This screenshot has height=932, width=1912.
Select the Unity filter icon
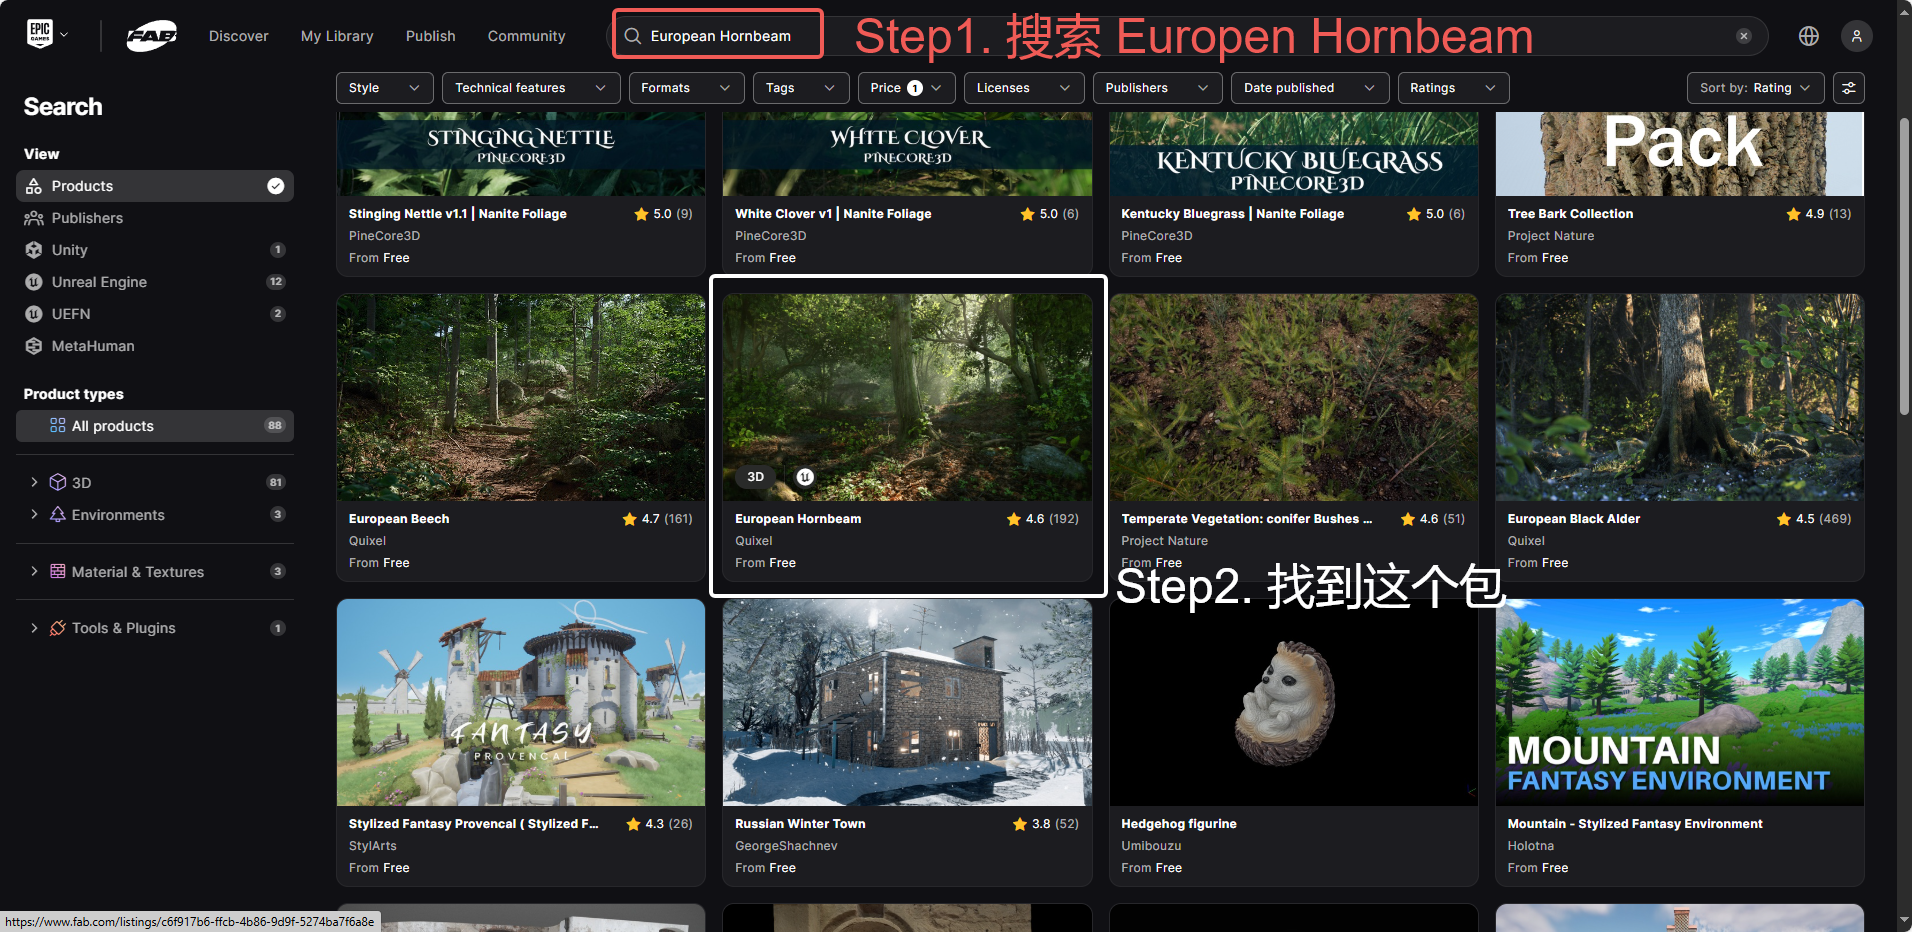(x=34, y=250)
